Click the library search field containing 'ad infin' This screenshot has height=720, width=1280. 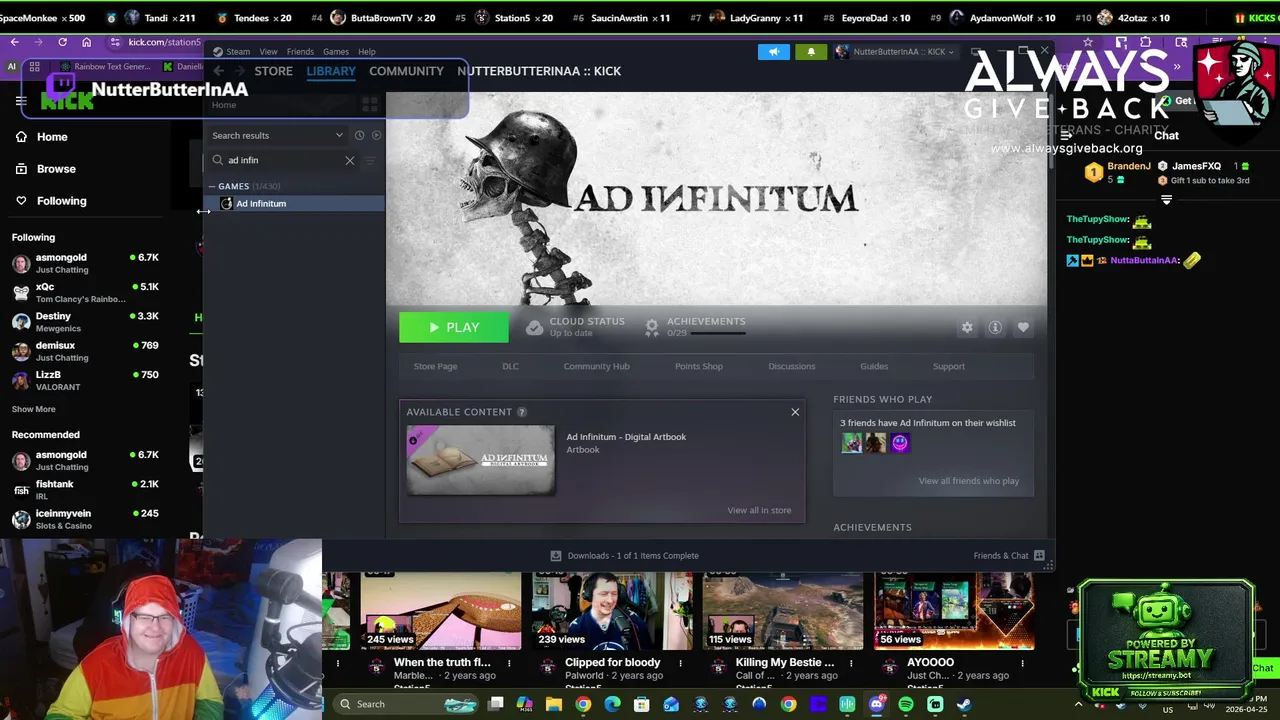284,160
